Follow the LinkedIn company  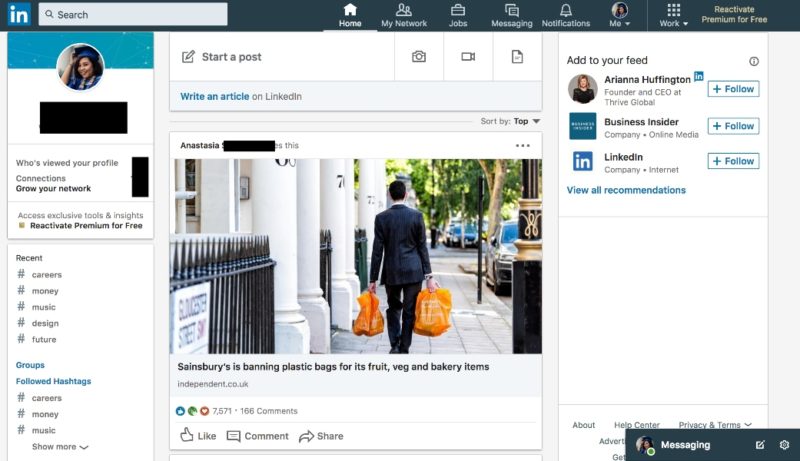click(x=733, y=161)
